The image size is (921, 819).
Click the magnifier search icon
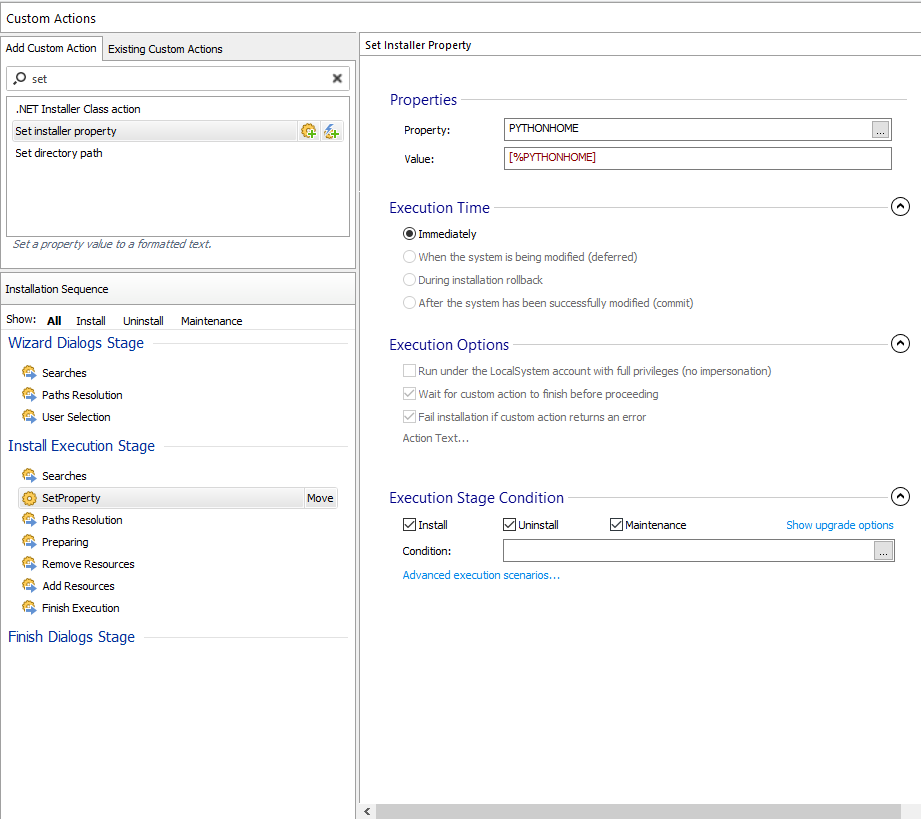pyautogui.click(x=20, y=79)
